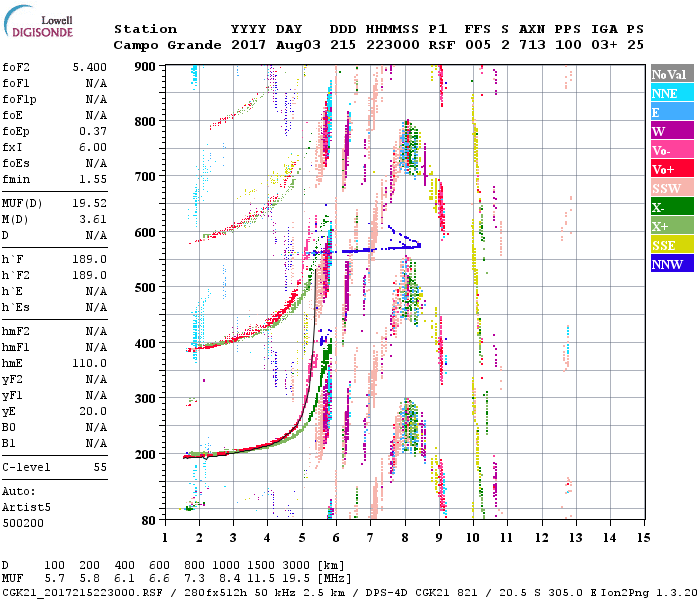The height and width of the screenshot is (600, 700).
Task: Click the hmF2 parameter label
Action: coord(16,331)
